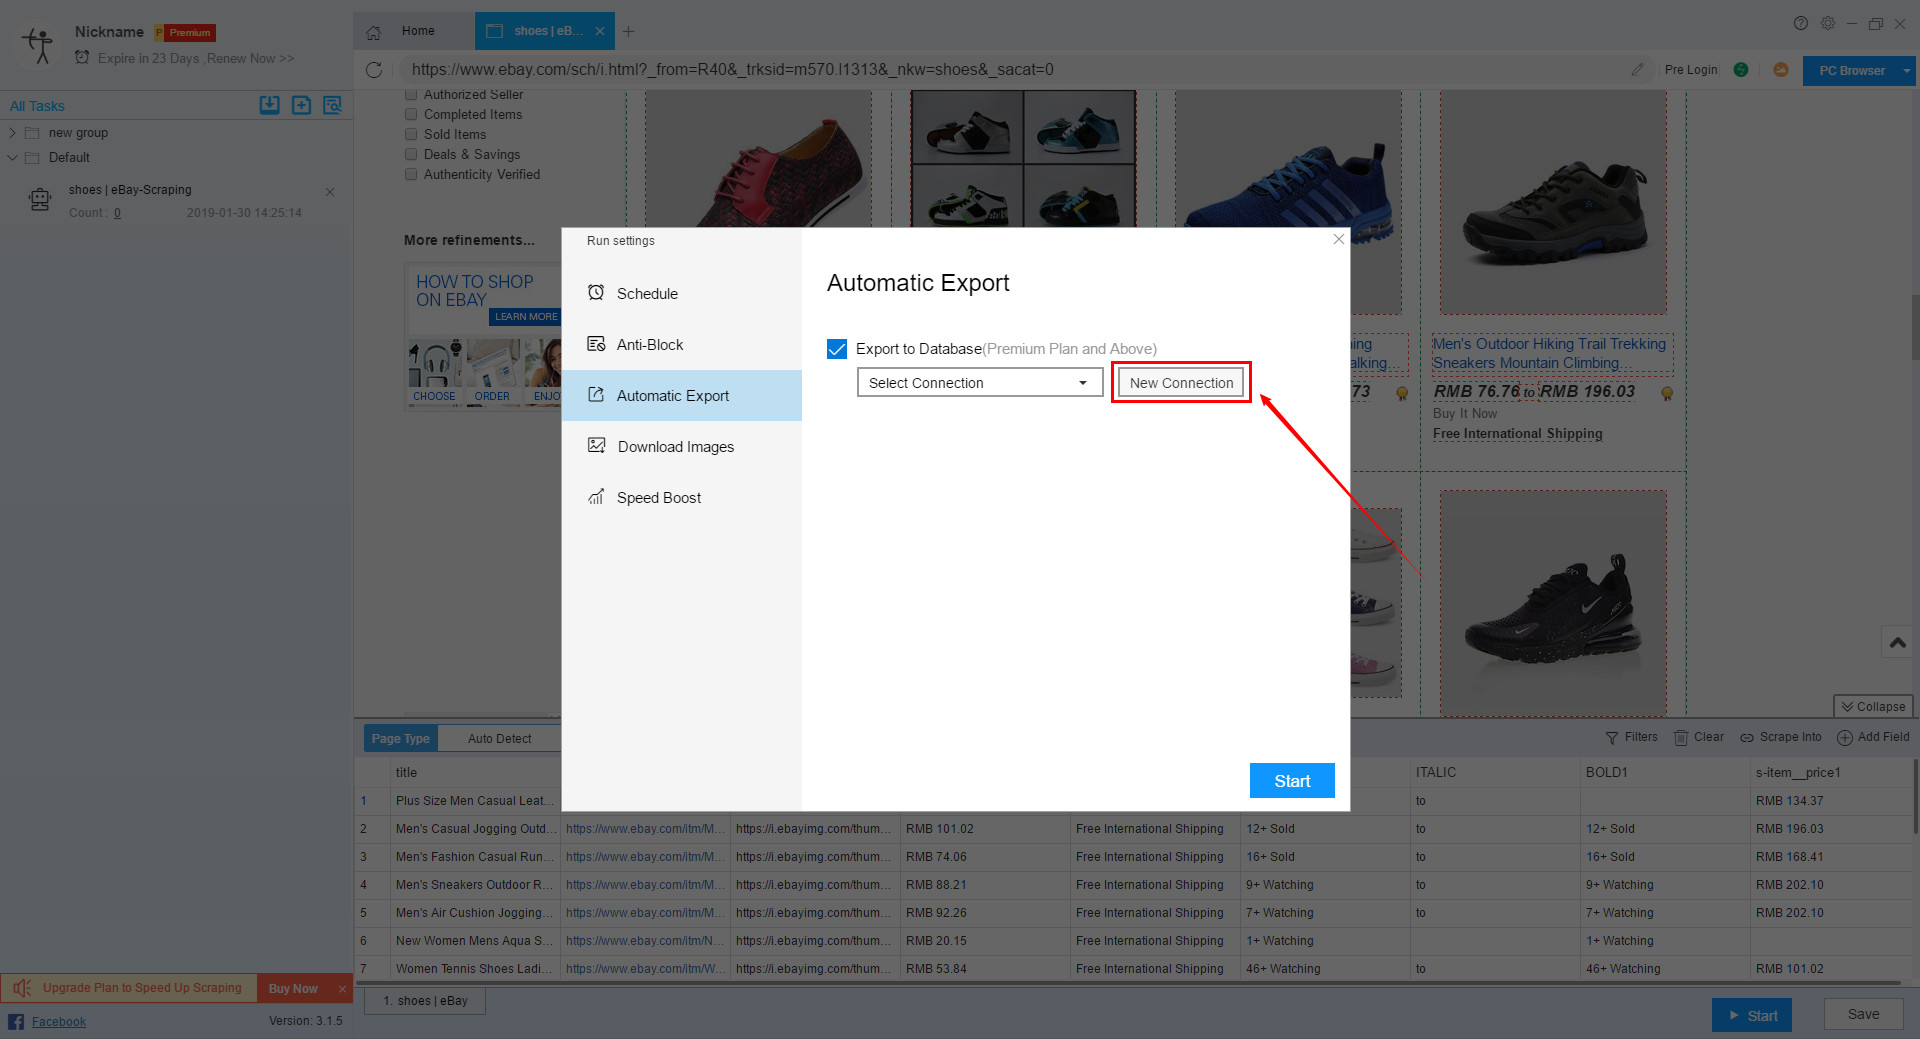Image resolution: width=1920 pixels, height=1039 pixels.
Task: Click Buy Now in upgrade banner
Action: (x=293, y=988)
